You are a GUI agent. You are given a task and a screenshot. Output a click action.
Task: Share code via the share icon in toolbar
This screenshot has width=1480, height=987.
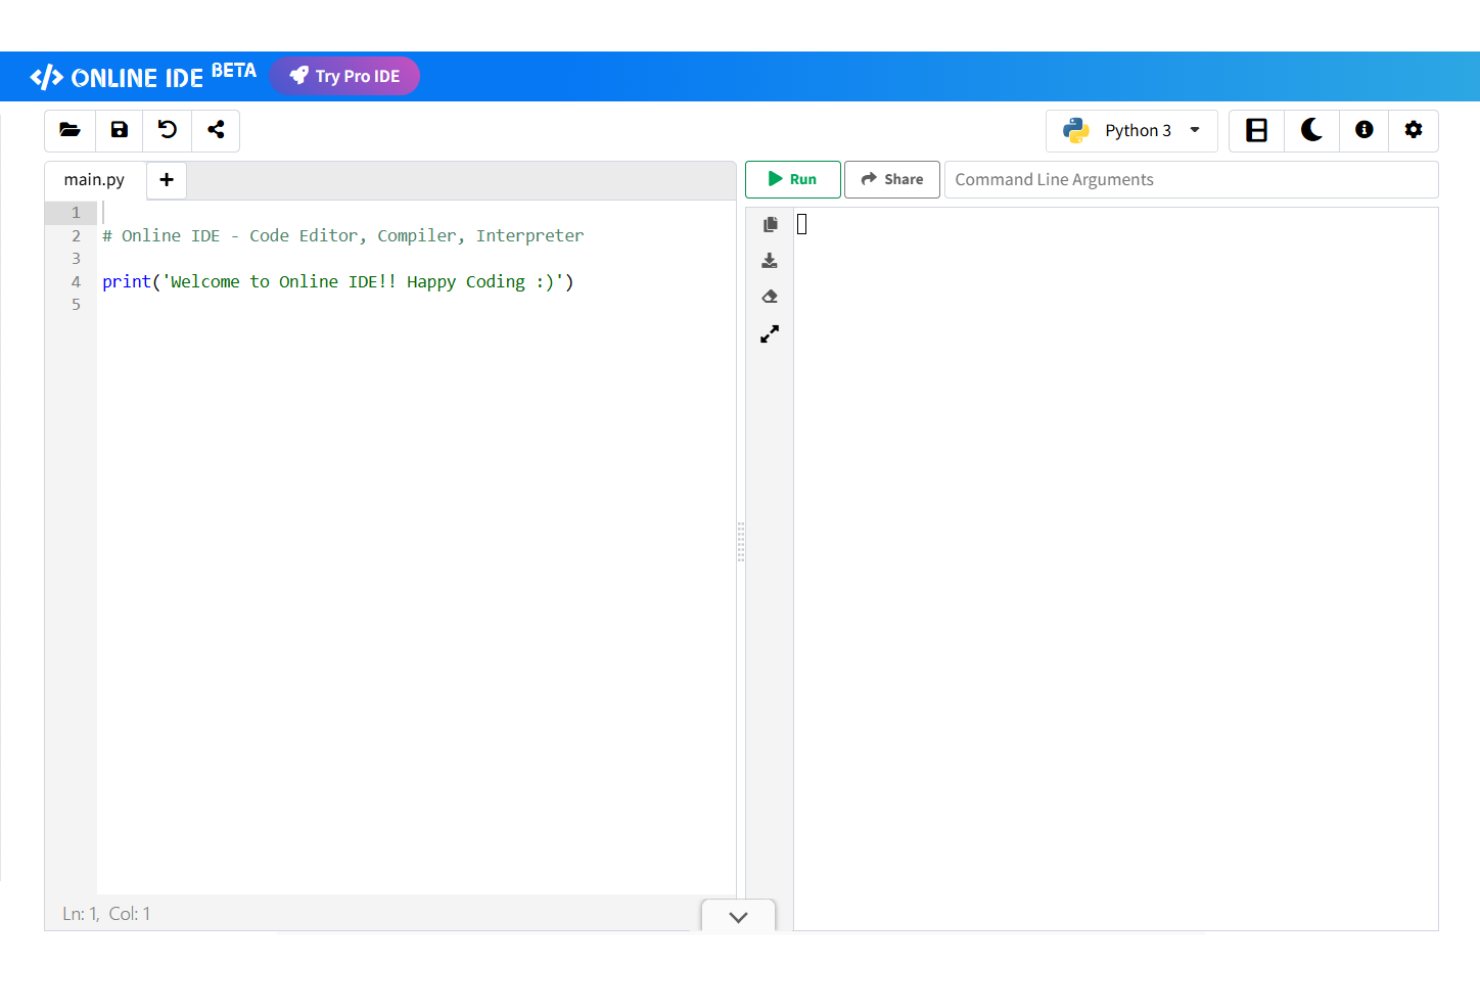(215, 130)
